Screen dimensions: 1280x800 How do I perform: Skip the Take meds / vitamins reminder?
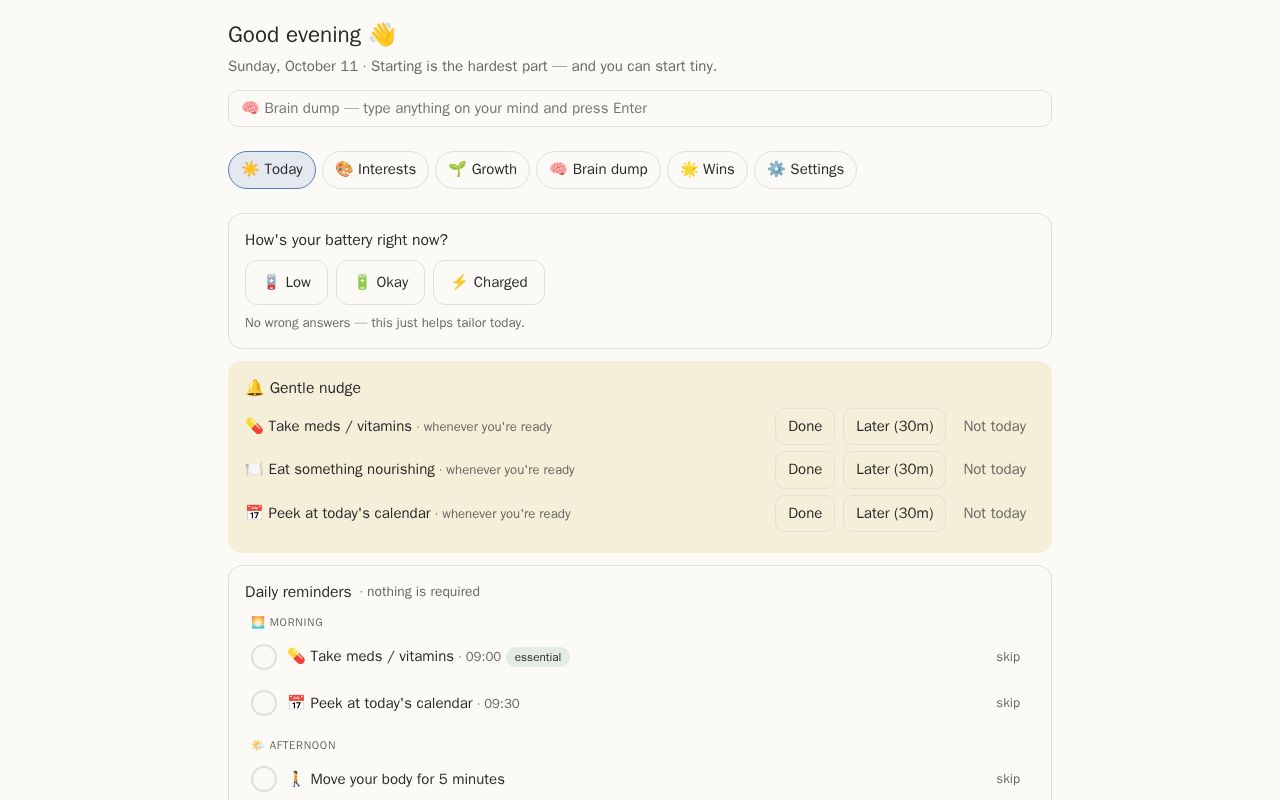1008,657
